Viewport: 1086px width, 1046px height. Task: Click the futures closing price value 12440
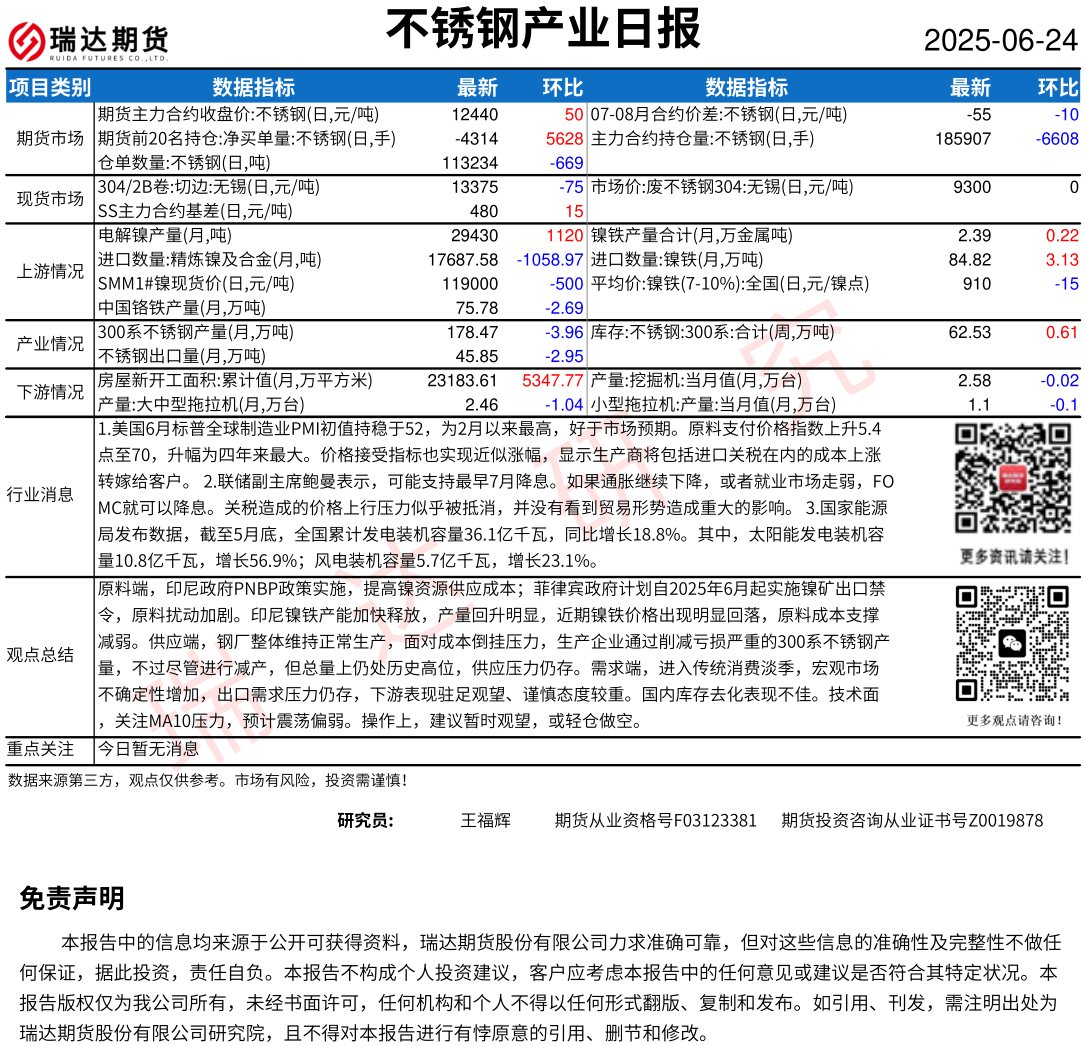click(x=474, y=115)
